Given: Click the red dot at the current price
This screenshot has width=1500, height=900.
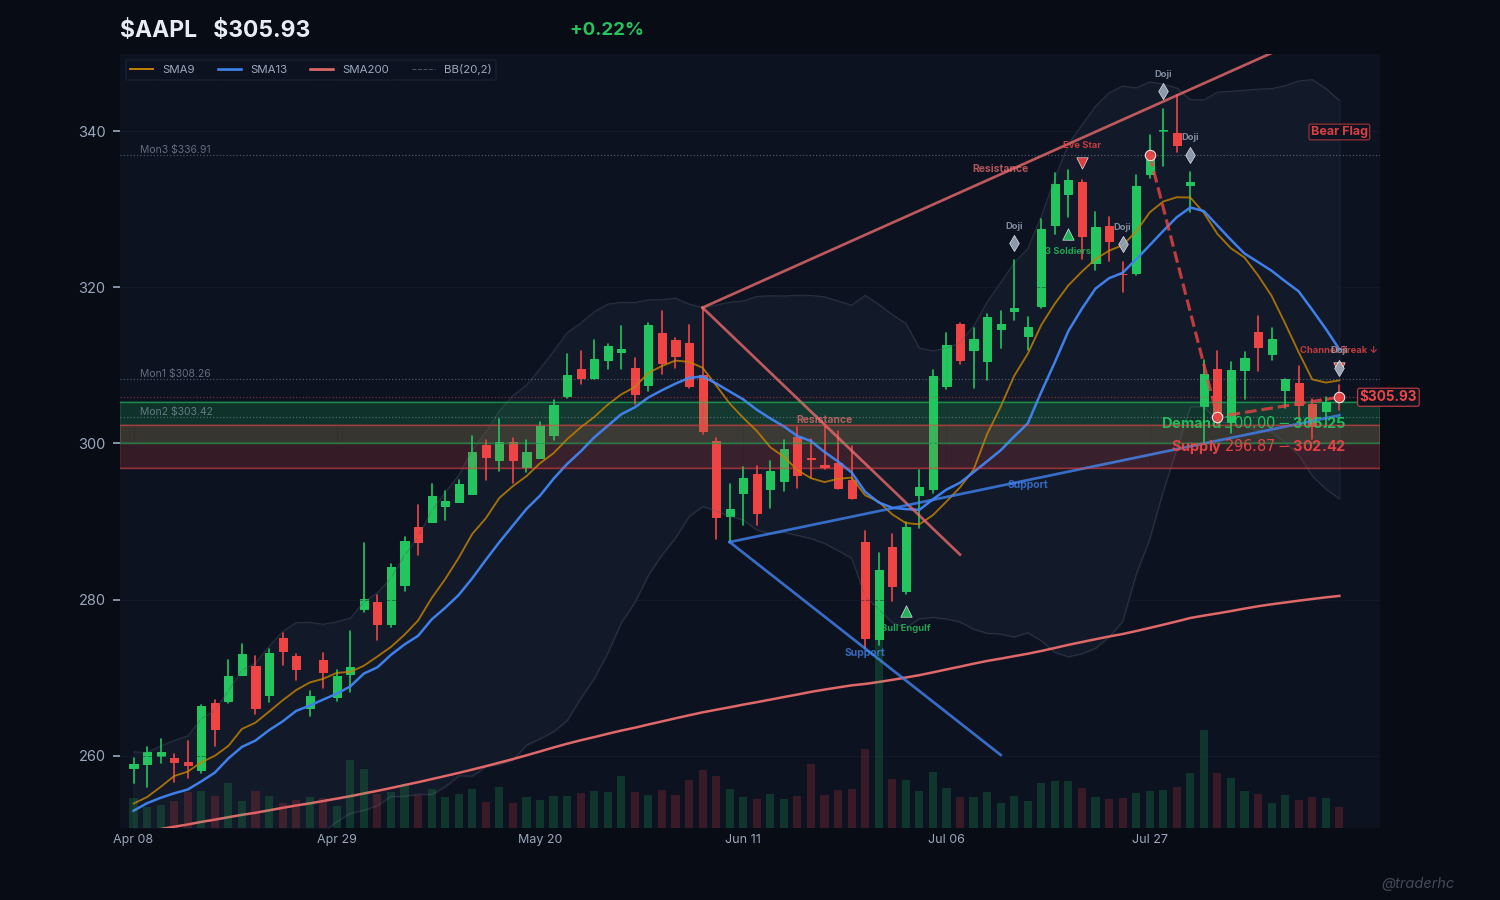Looking at the screenshot, I should click(1339, 398).
